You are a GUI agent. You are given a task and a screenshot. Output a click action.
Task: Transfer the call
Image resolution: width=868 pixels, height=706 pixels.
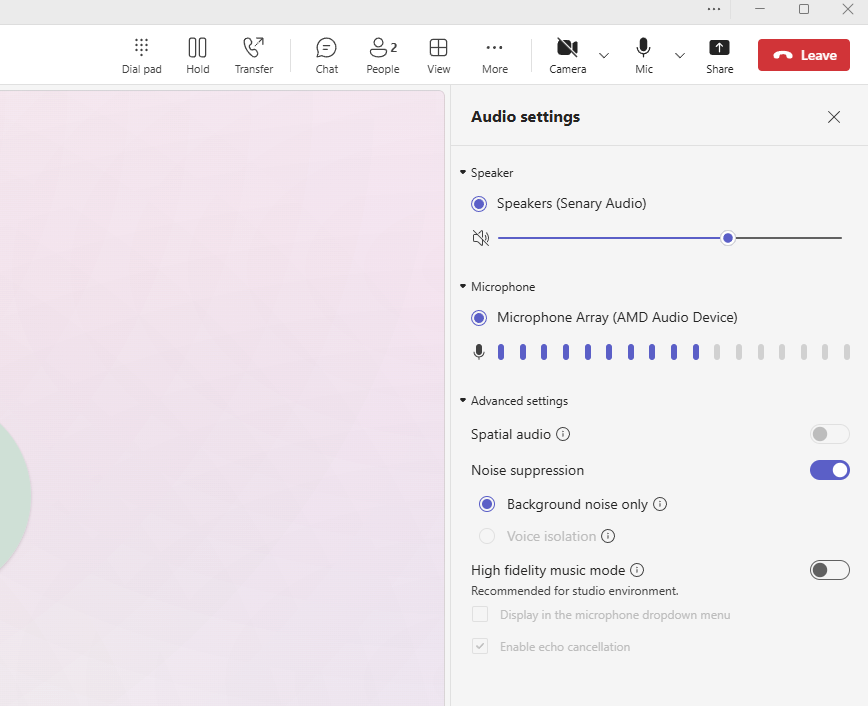254,55
